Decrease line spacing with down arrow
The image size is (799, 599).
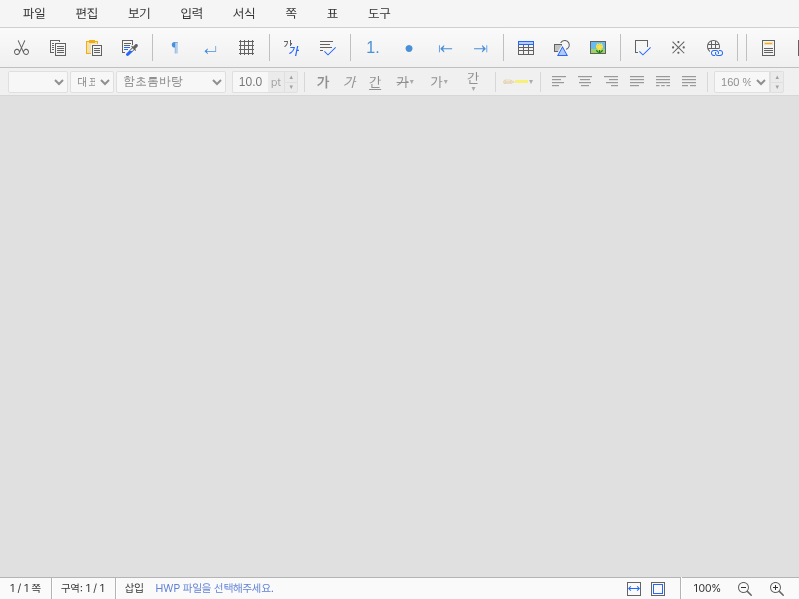tap(777, 87)
